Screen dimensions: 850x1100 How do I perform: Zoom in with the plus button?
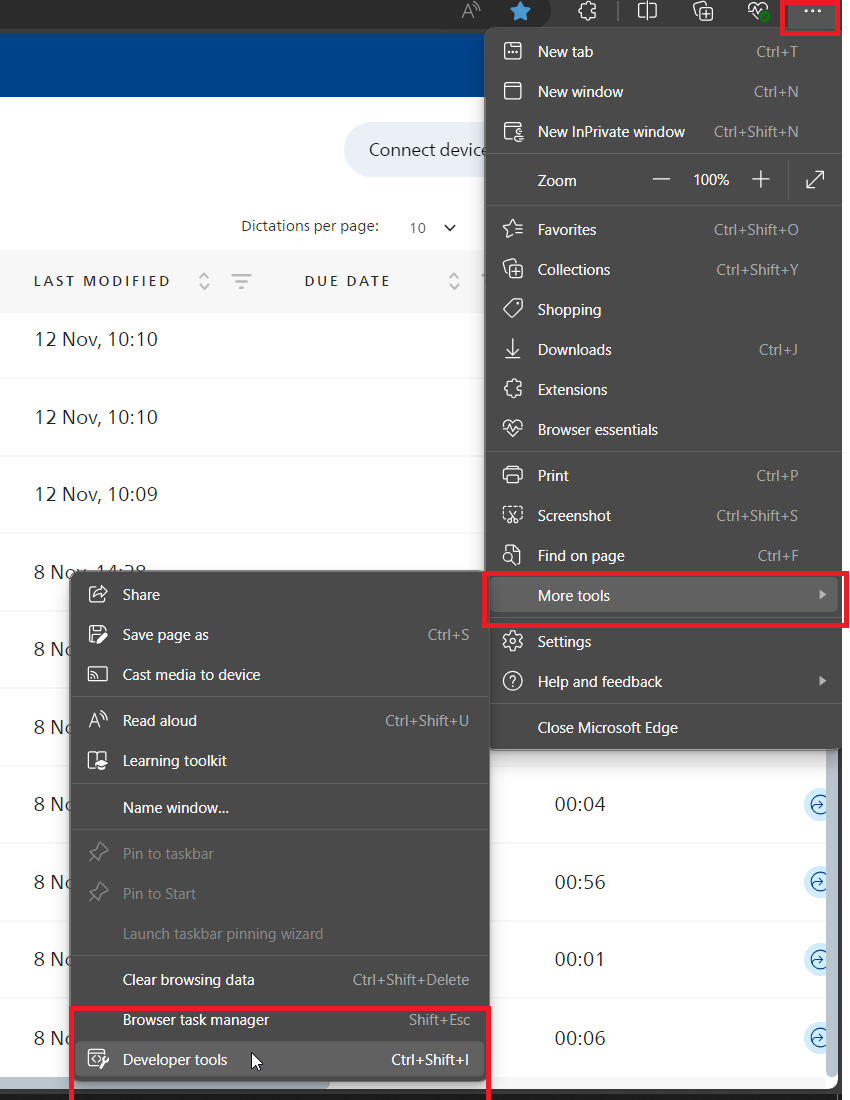point(760,180)
